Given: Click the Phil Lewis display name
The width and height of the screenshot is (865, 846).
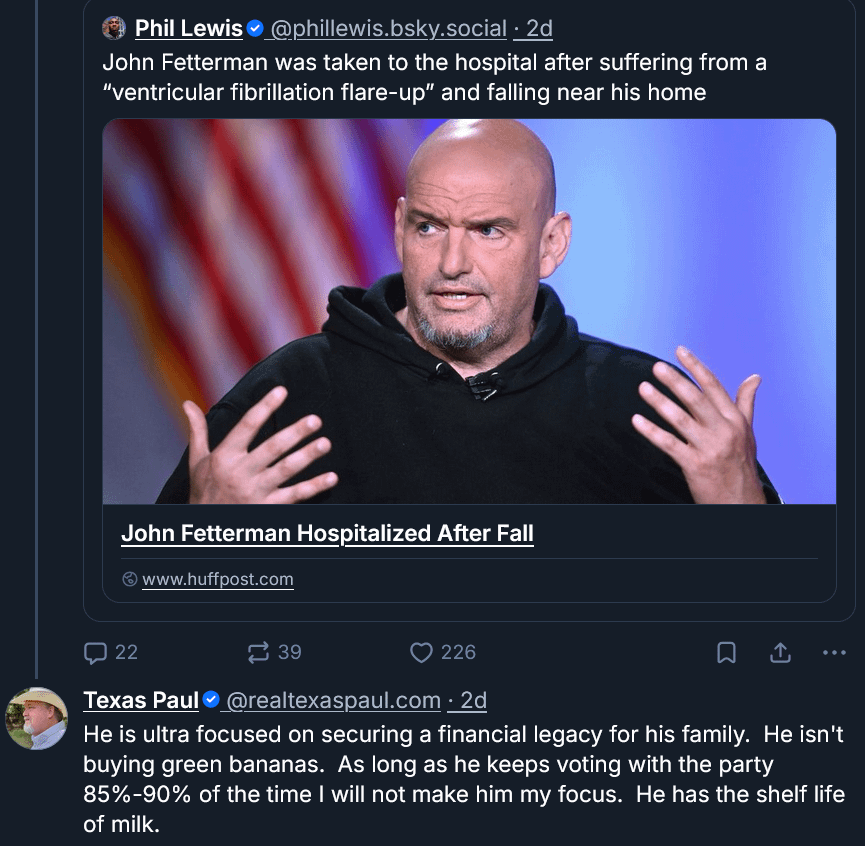Looking at the screenshot, I should tap(189, 29).
